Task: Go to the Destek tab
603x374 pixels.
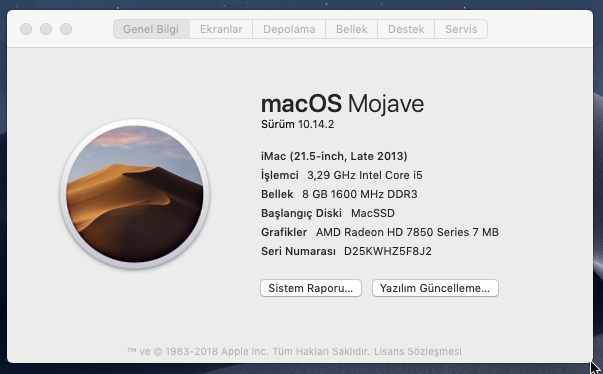Action: tap(406, 29)
